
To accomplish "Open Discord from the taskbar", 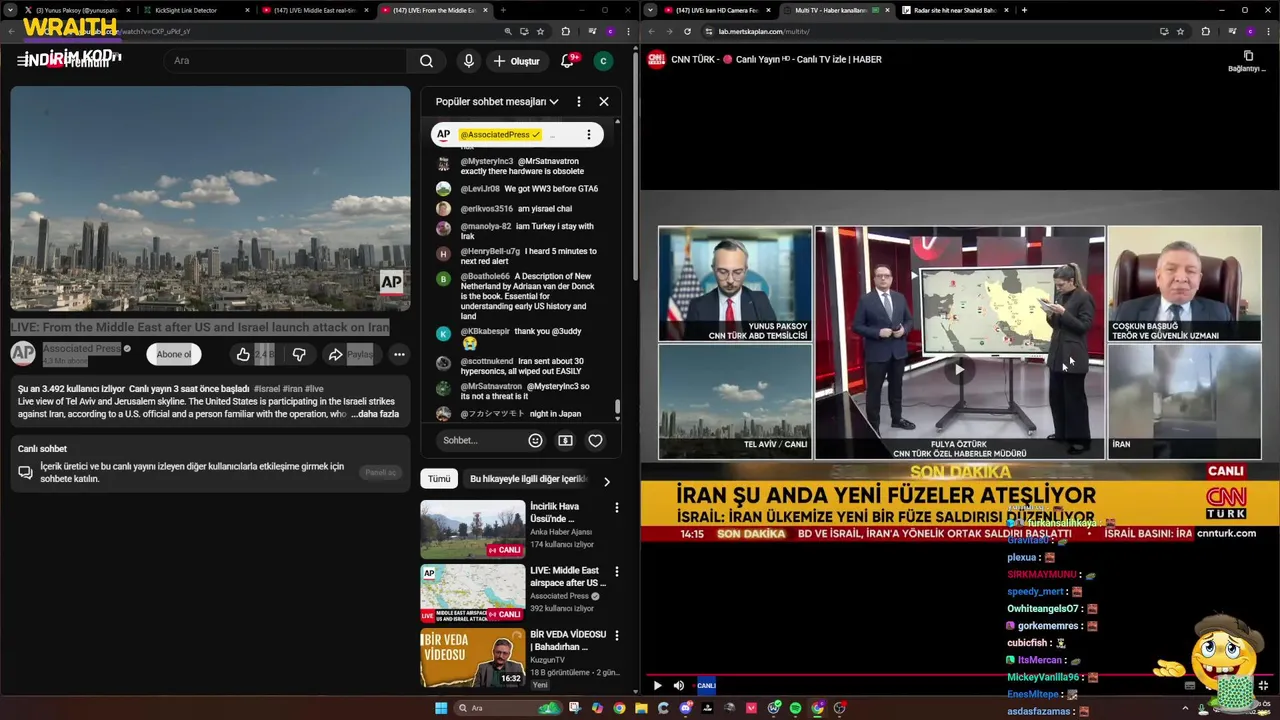I will tap(686, 708).
